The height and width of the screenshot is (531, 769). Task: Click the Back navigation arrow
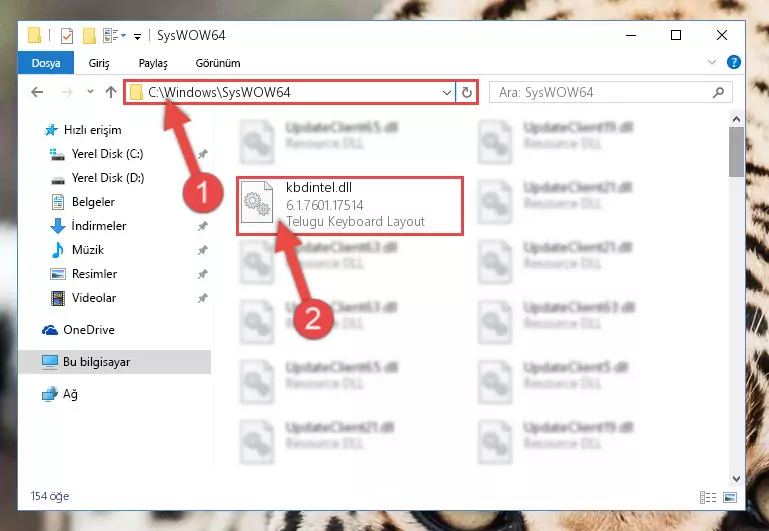click(x=37, y=92)
